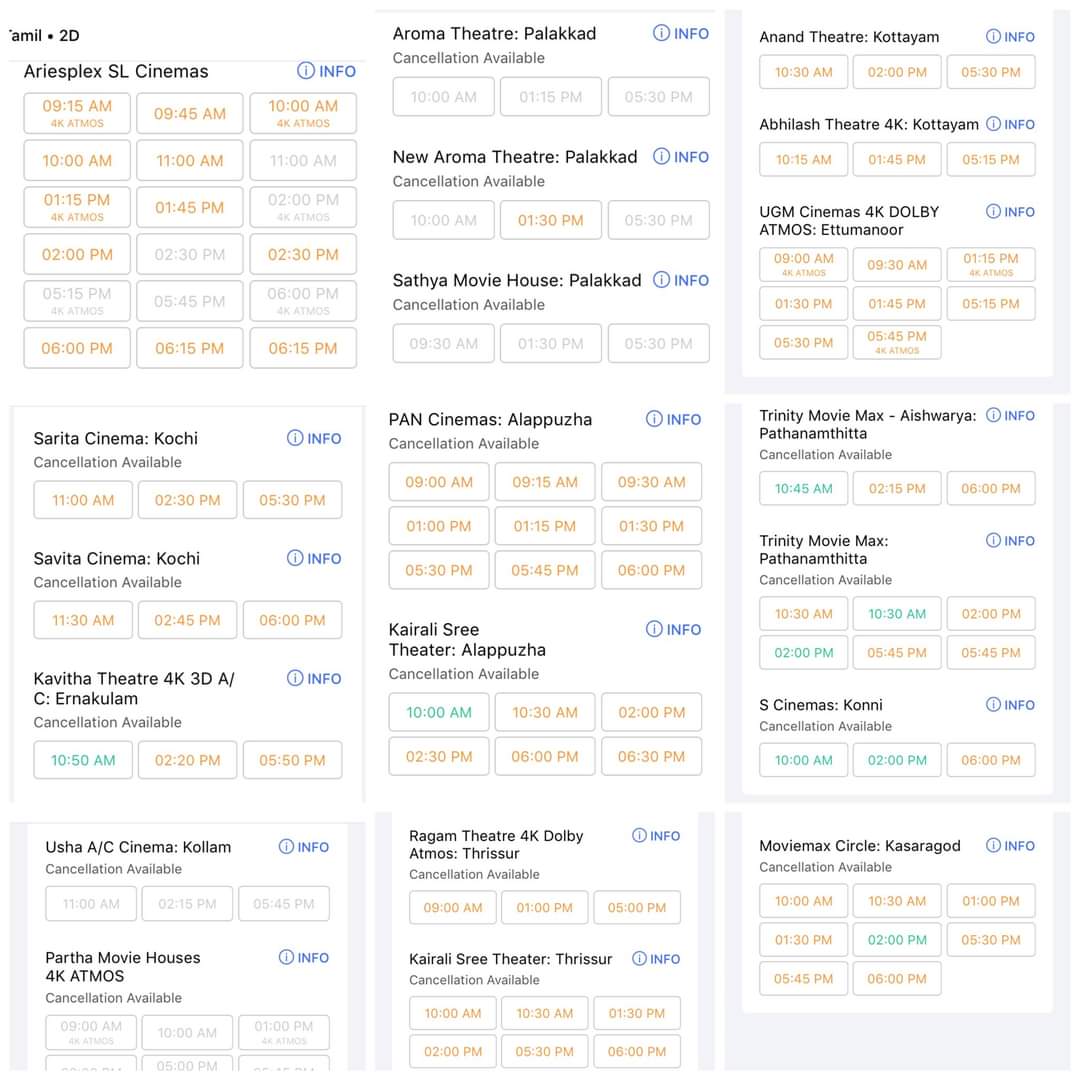Open INFO for Aroma Theatre: Palakkad
The width and height of the screenshot is (1080, 1080).
(x=681, y=33)
